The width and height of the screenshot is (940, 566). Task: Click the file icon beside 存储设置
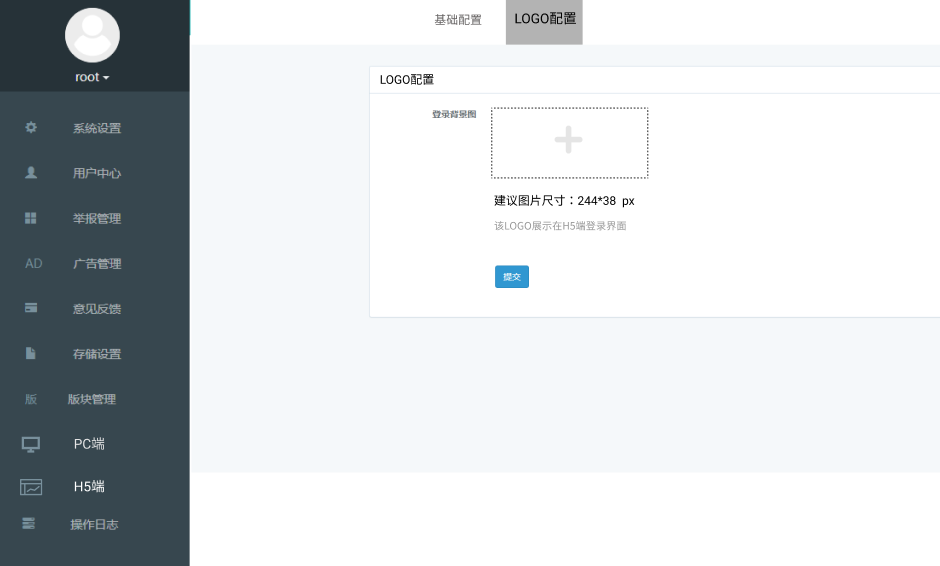(x=31, y=353)
